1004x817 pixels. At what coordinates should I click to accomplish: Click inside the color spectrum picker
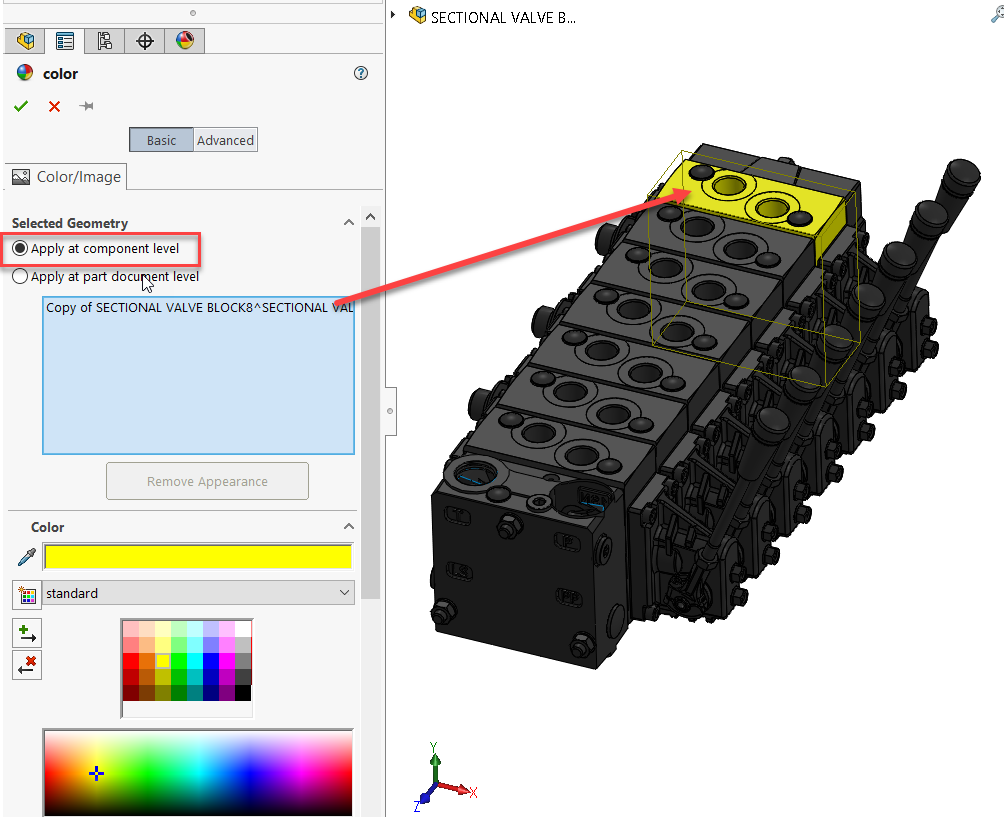pyautogui.click(x=198, y=773)
